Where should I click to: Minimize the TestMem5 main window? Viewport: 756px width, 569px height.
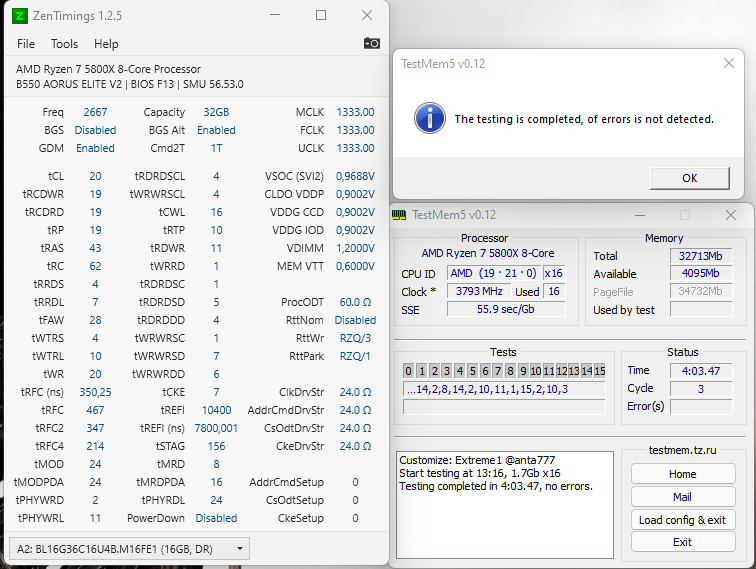click(640, 215)
